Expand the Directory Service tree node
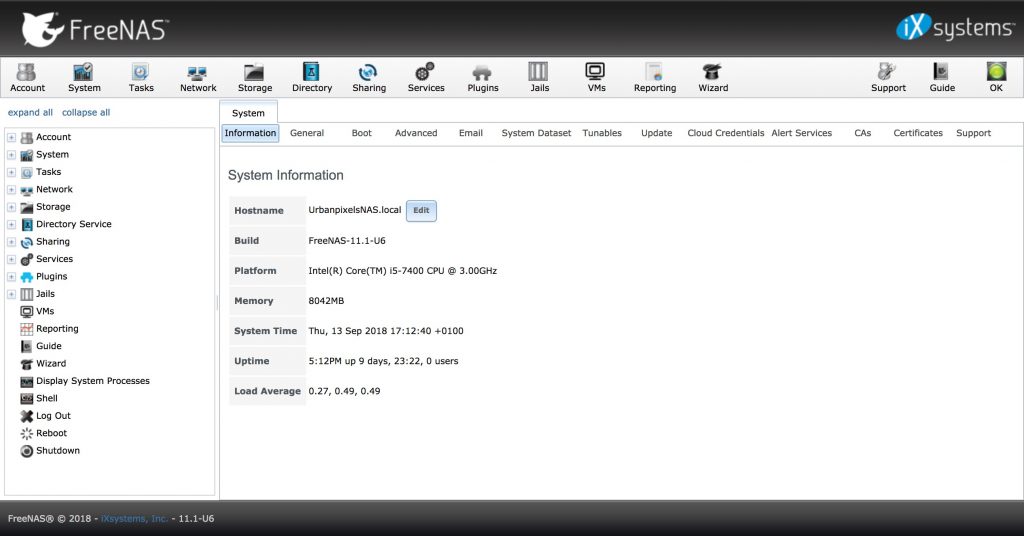 [11, 225]
